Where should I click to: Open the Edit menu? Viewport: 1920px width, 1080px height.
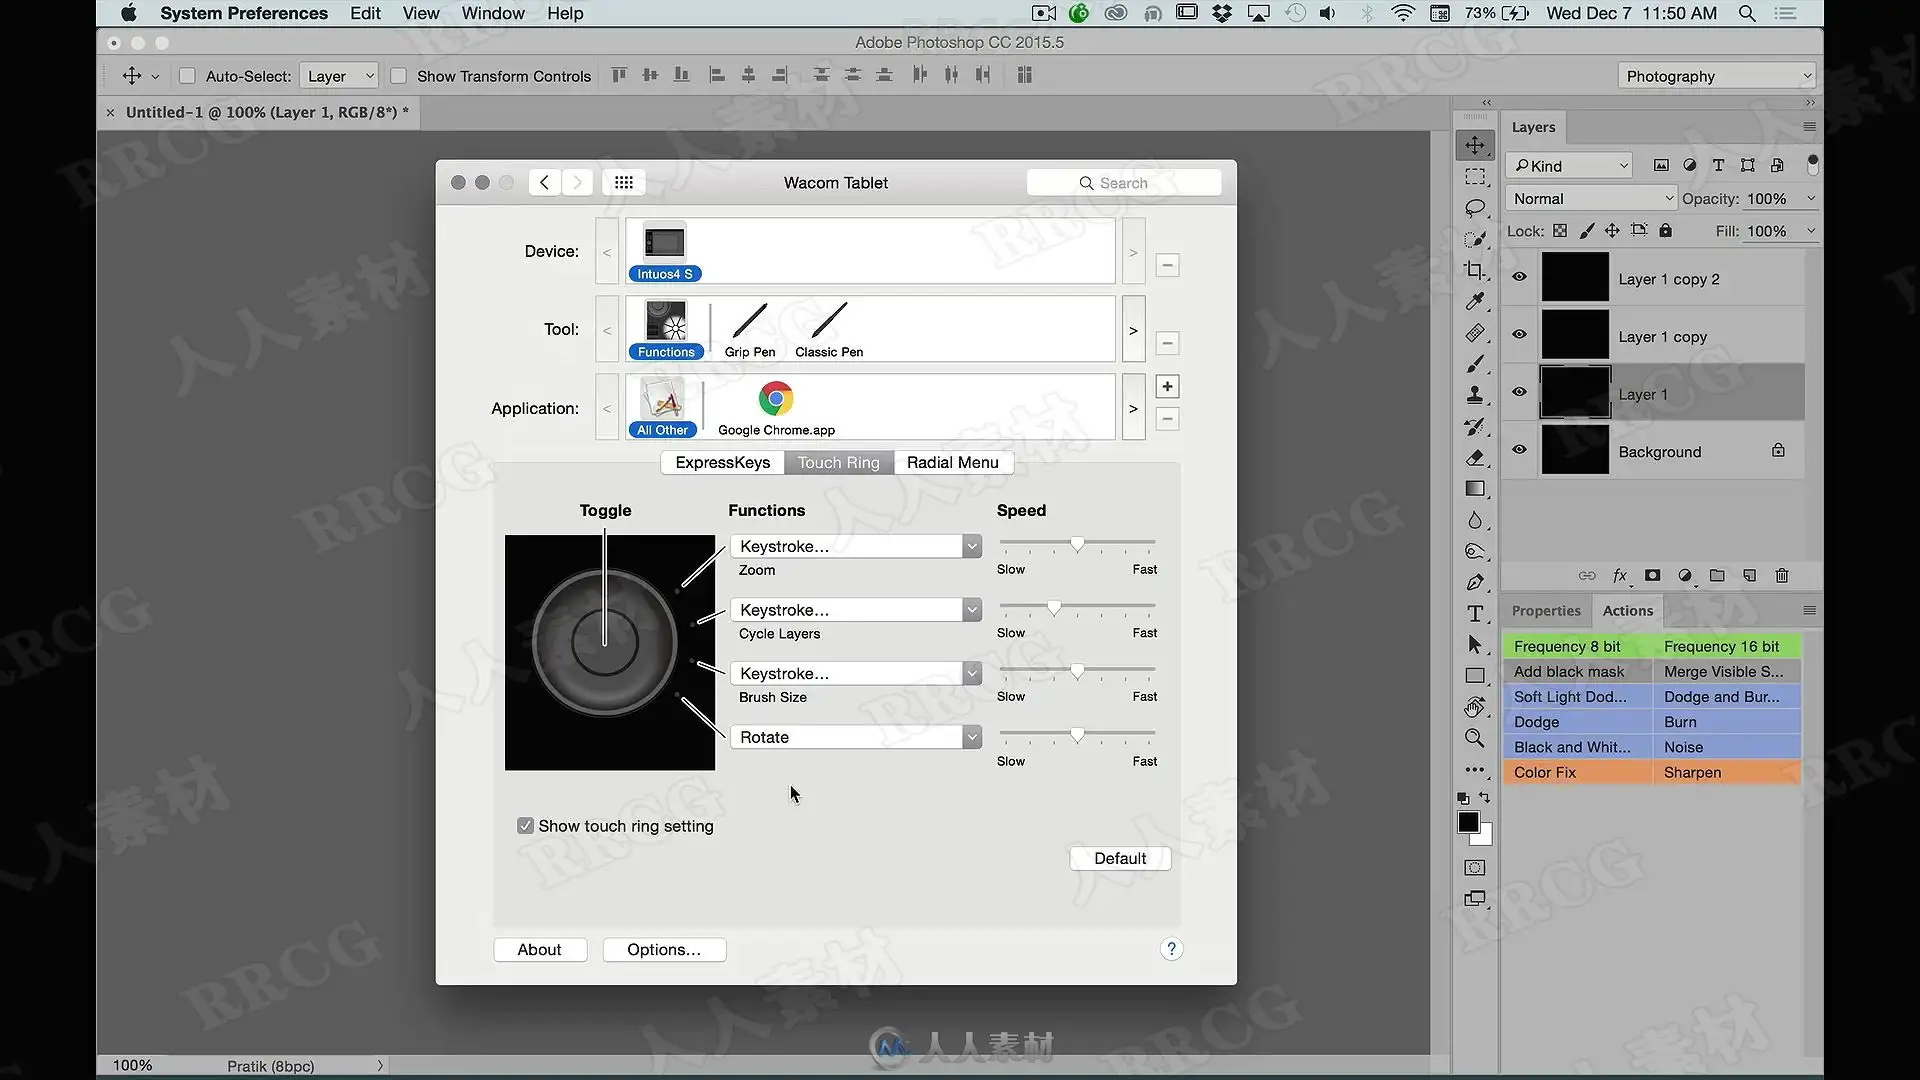pyautogui.click(x=365, y=13)
